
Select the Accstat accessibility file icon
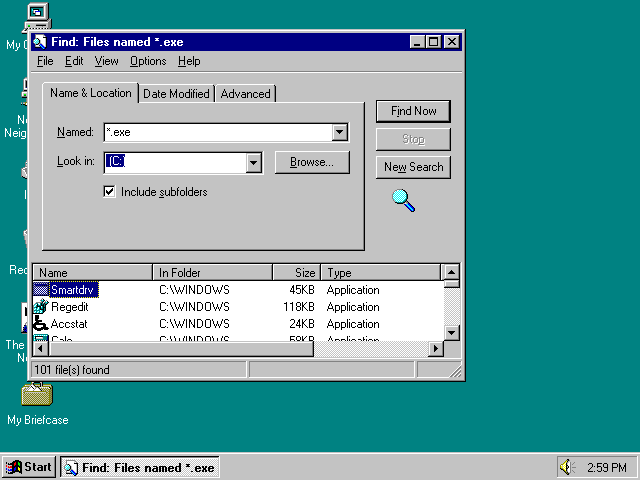coord(41,324)
